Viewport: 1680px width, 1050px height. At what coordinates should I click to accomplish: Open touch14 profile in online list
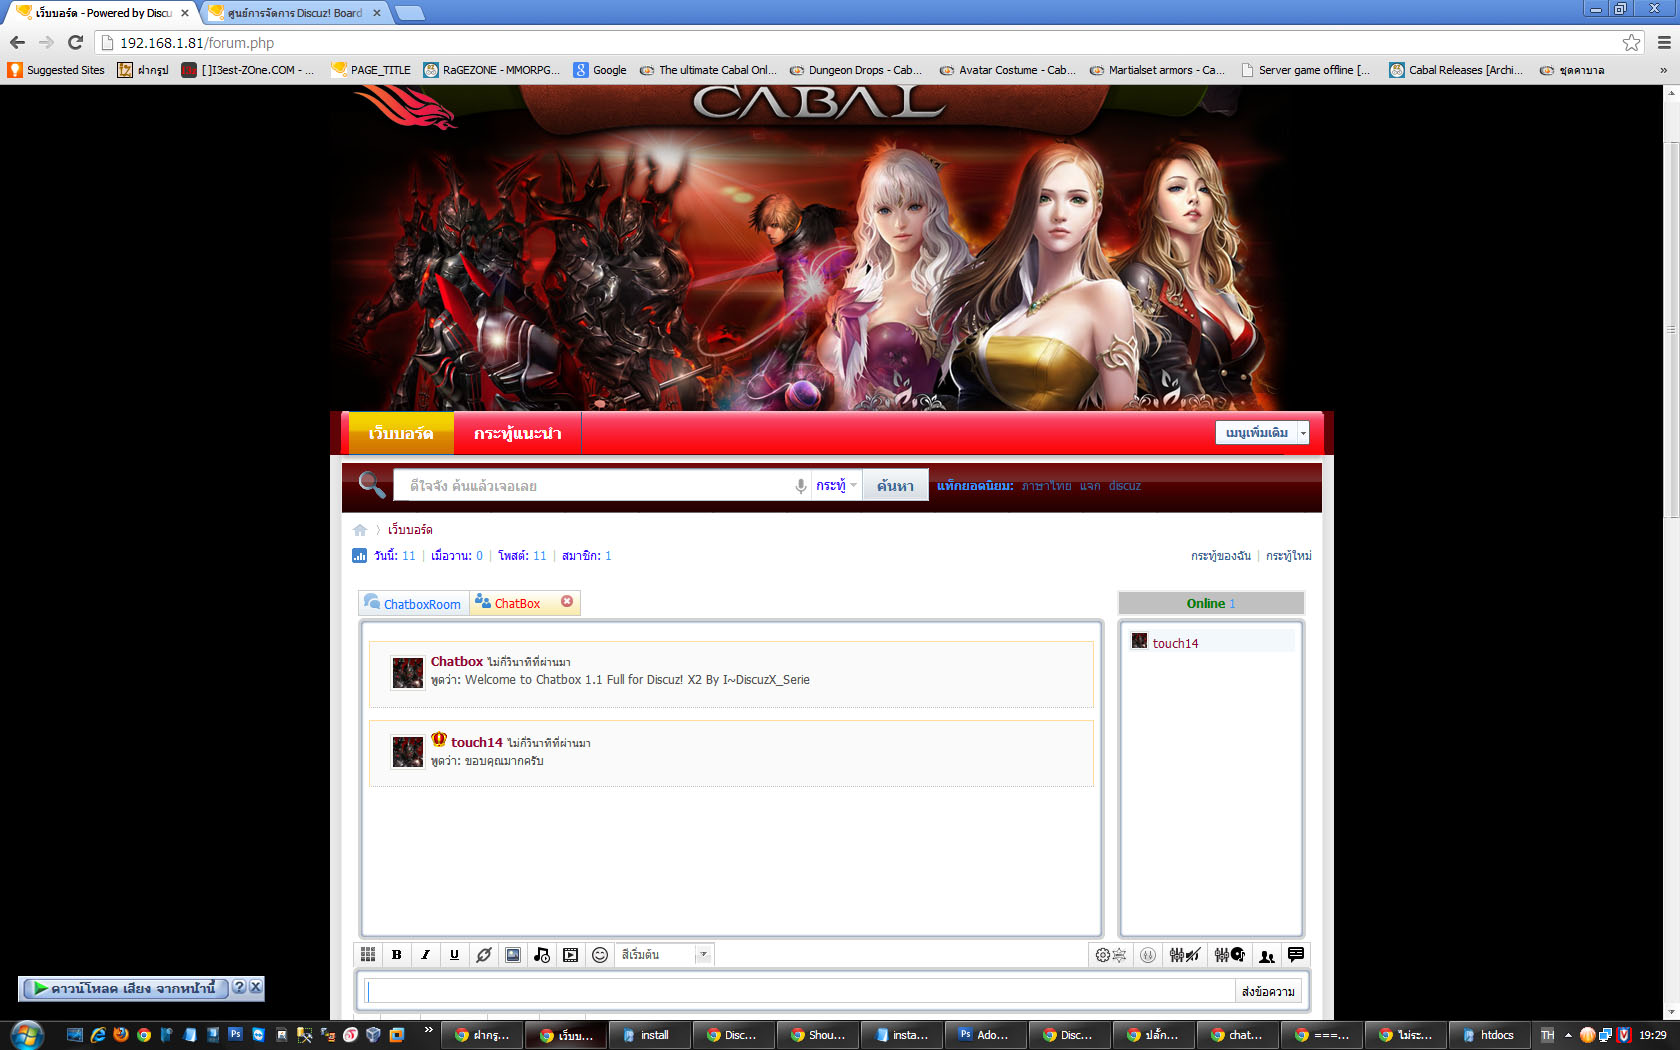1175,643
